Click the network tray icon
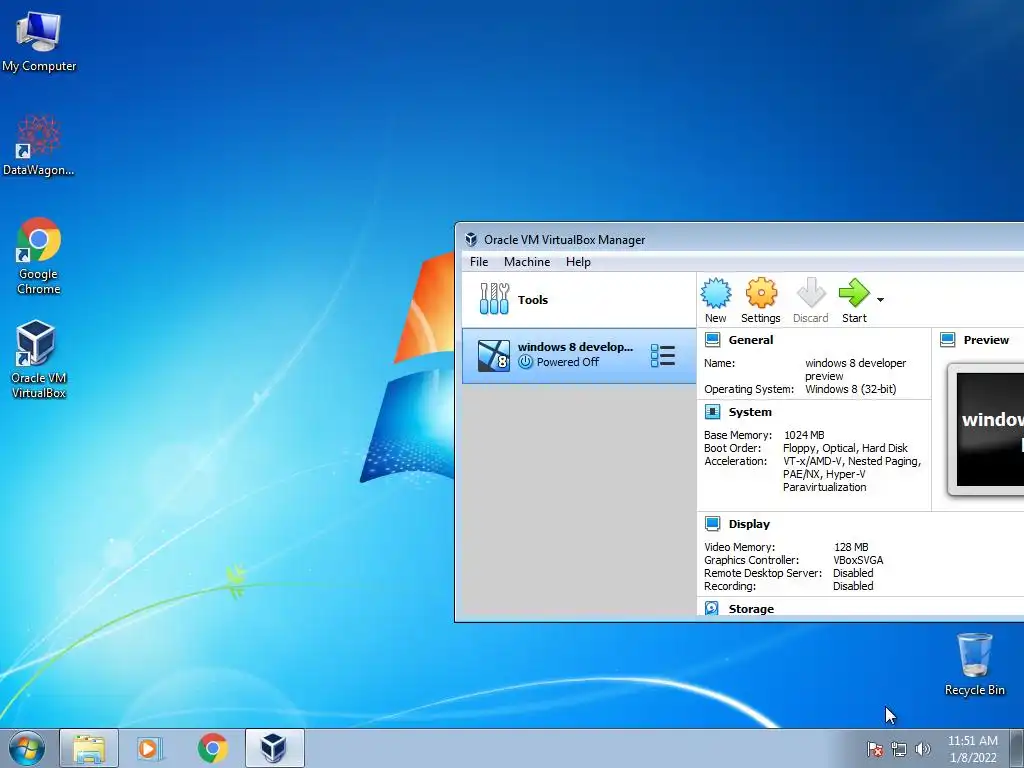 click(x=899, y=749)
